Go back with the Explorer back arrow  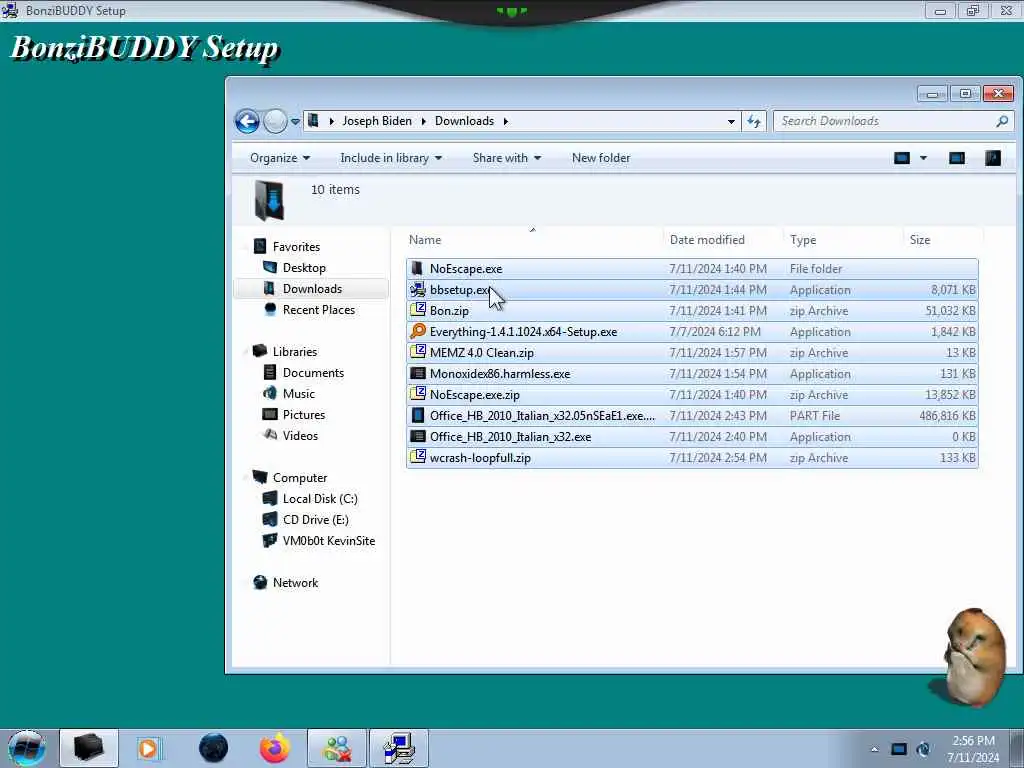(247, 121)
